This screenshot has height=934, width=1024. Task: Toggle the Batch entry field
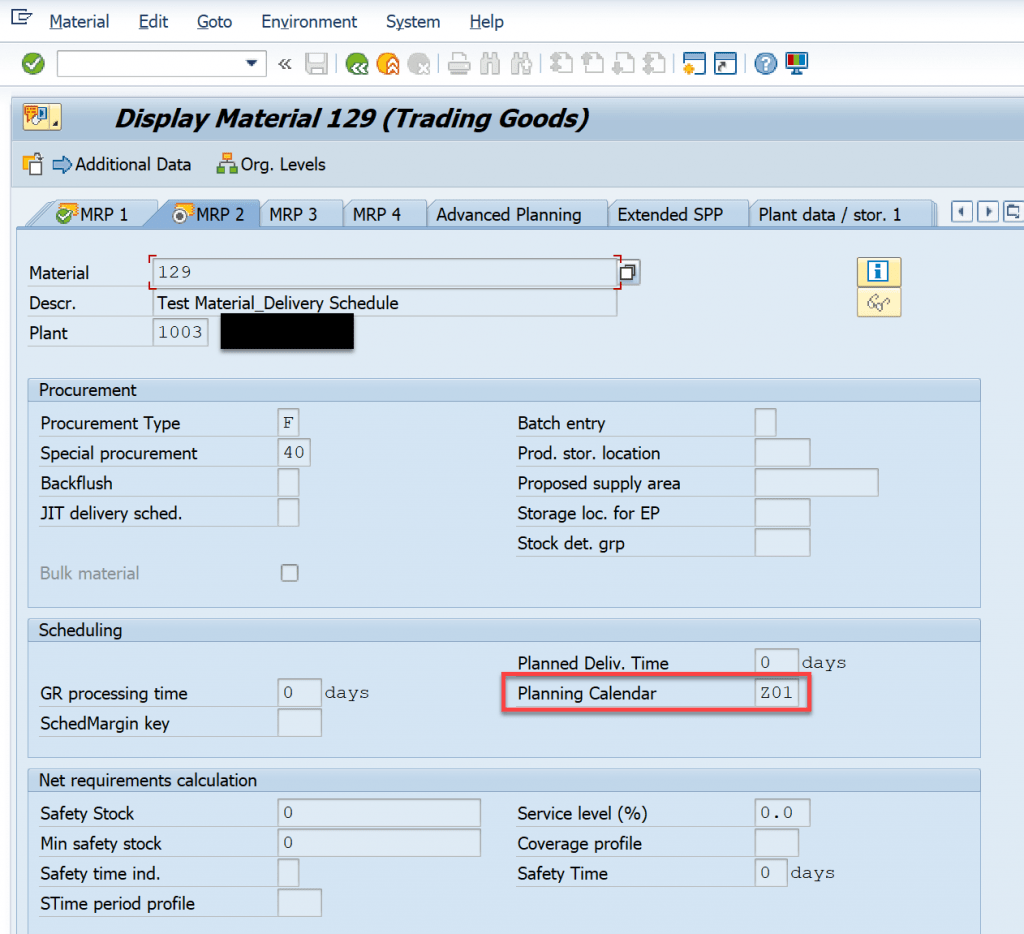click(x=765, y=423)
